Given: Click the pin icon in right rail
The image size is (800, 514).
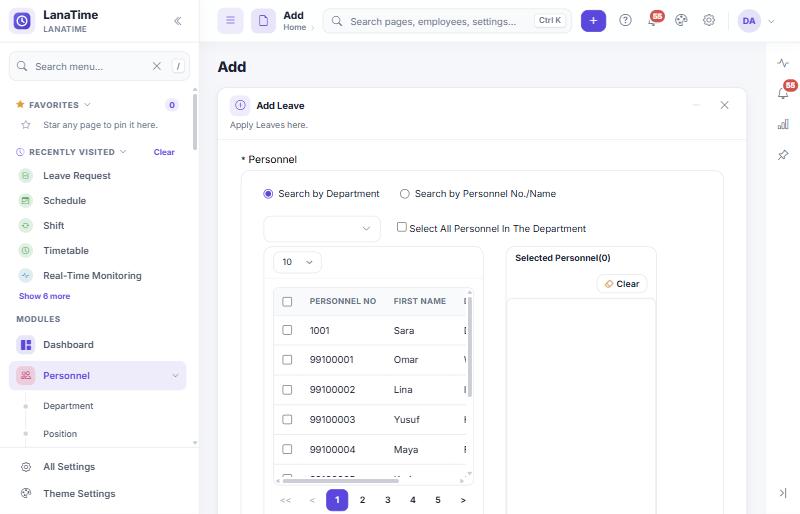Looking at the screenshot, I should click(783, 155).
